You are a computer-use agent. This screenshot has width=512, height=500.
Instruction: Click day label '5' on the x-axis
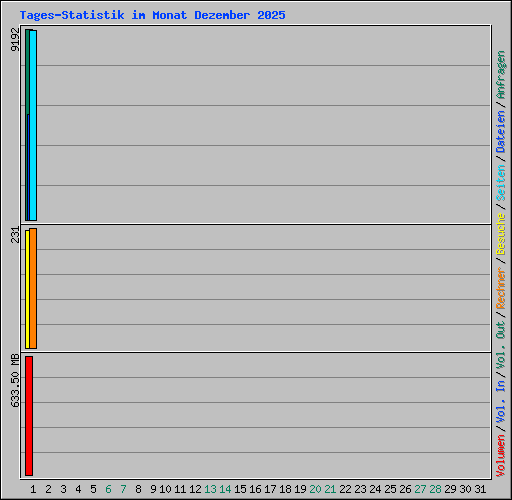coord(93,489)
